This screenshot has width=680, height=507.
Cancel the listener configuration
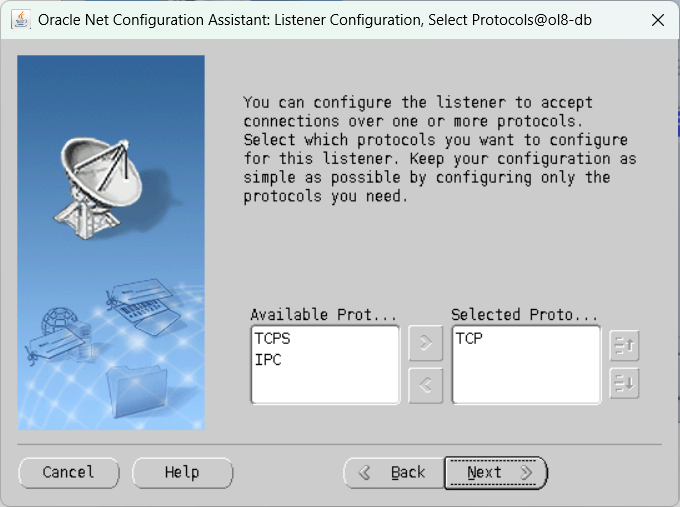tap(69, 472)
